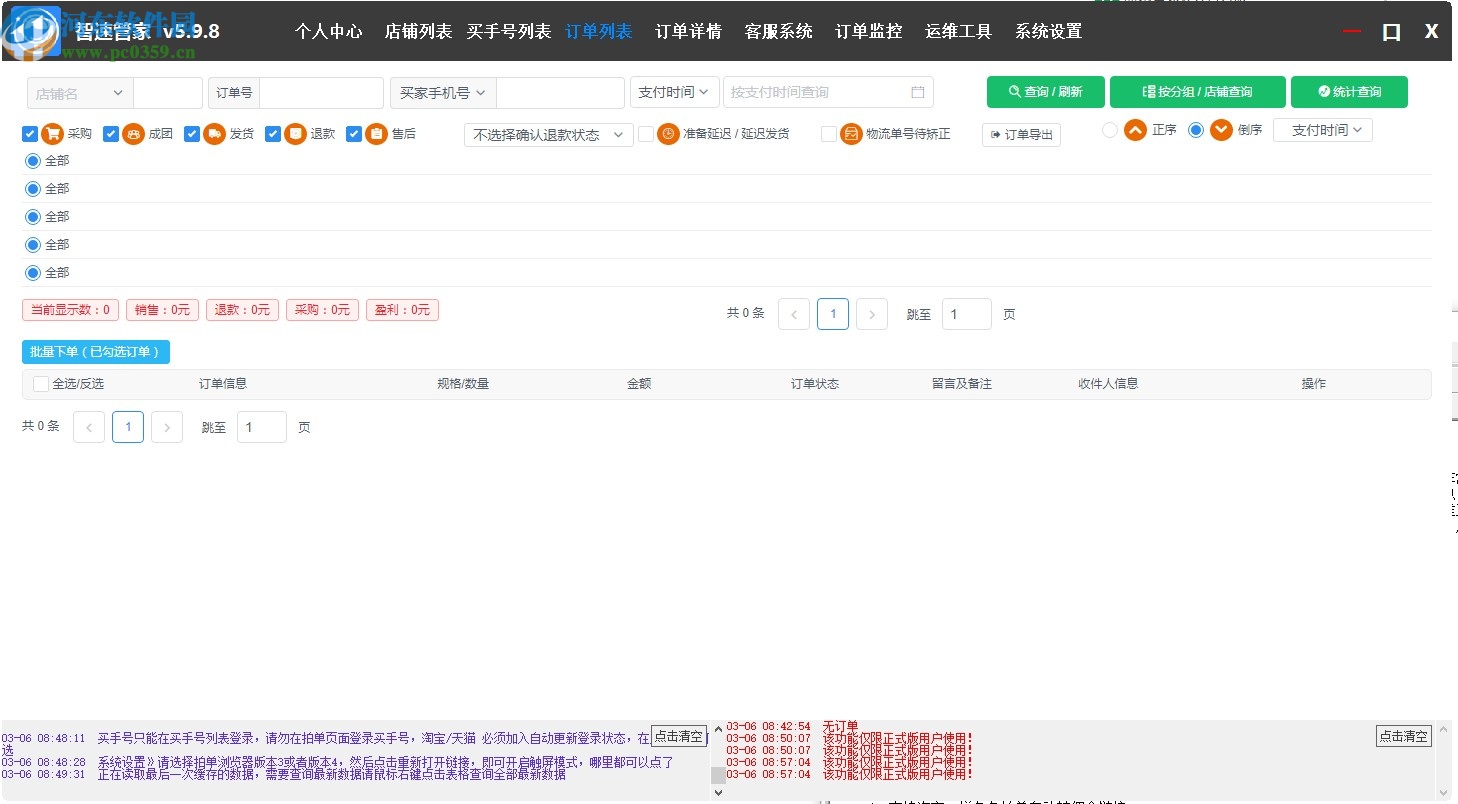The width and height of the screenshot is (1458, 804).
Task: Click the 统计查询 button
Action: click(x=1349, y=91)
